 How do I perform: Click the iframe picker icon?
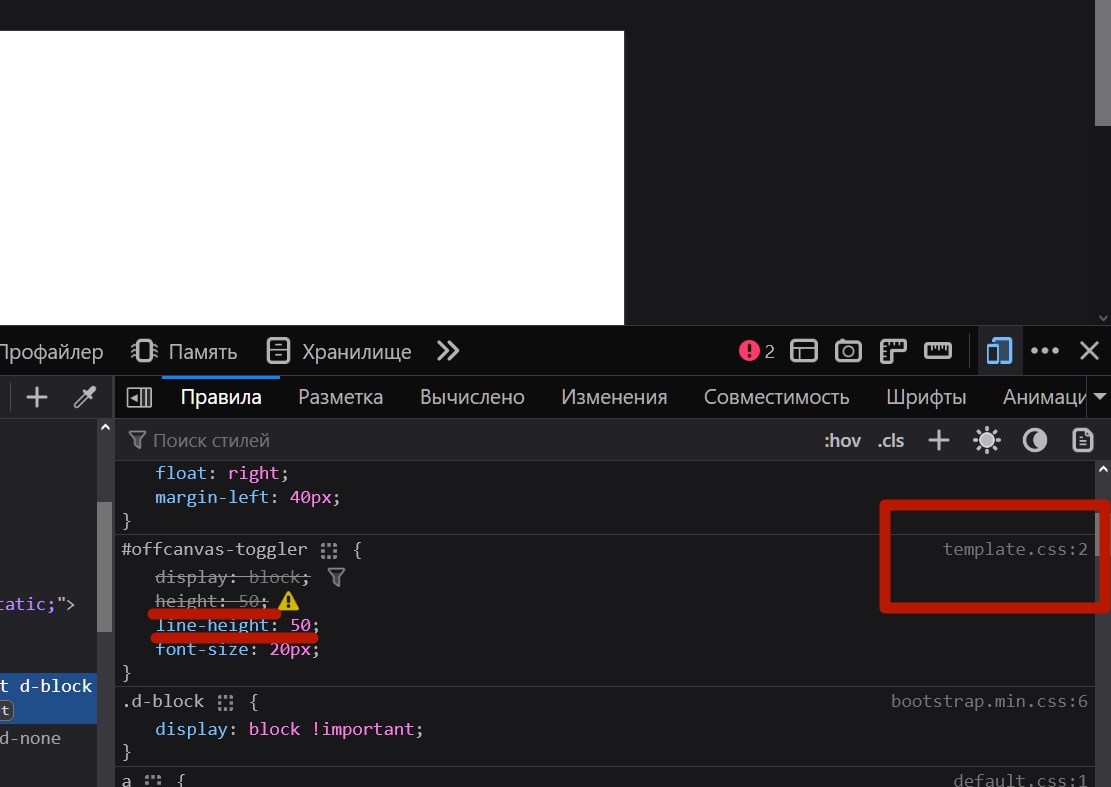(804, 351)
